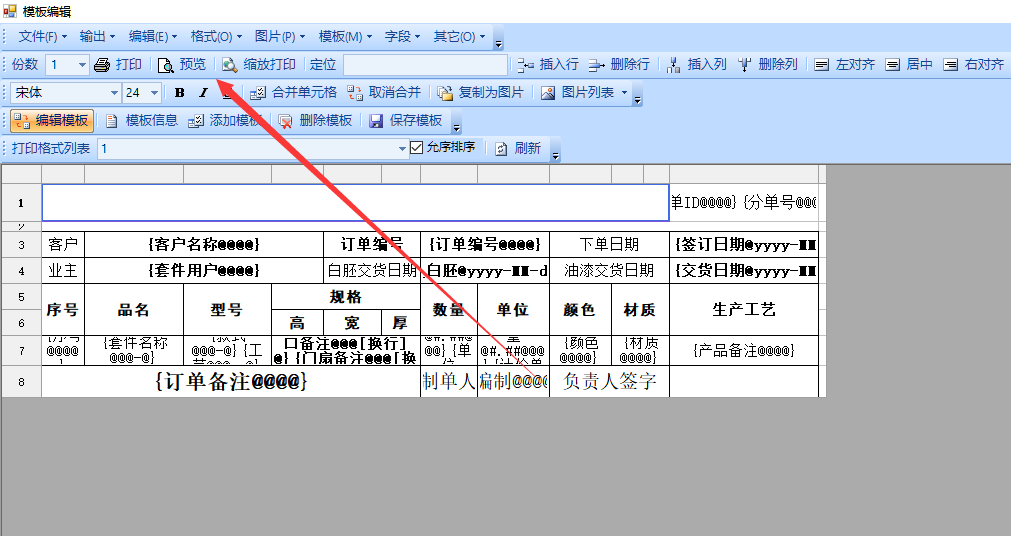Expand the 打印格式列表 combo box
Image resolution: width=1011 pixels, height=536 pixels.
click(x=403, y=149)
